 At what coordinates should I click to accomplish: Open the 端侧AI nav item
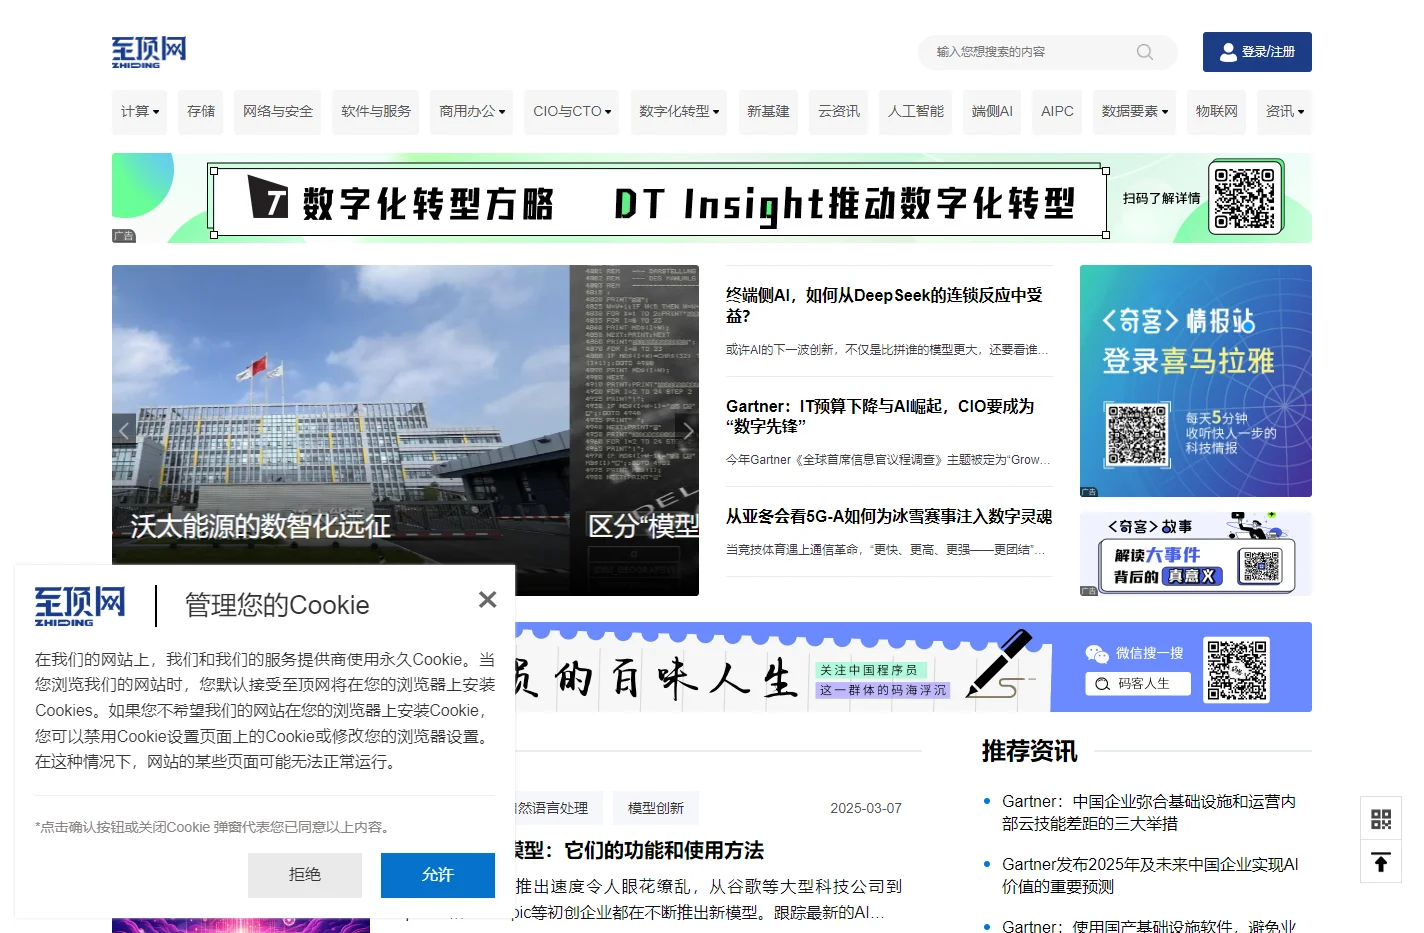tap(992, 112)
